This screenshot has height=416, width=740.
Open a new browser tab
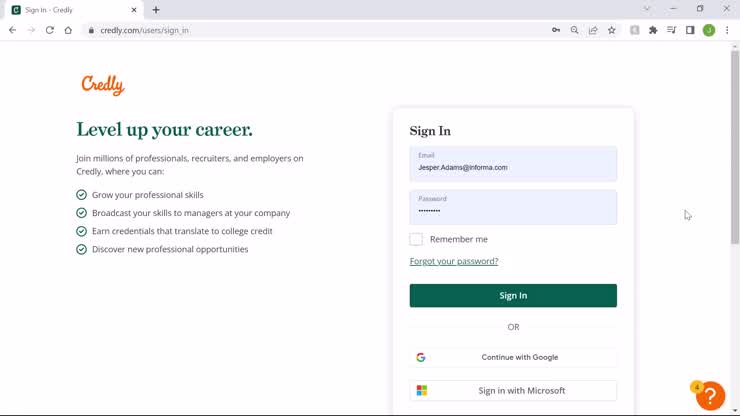(x=156, y=10)
